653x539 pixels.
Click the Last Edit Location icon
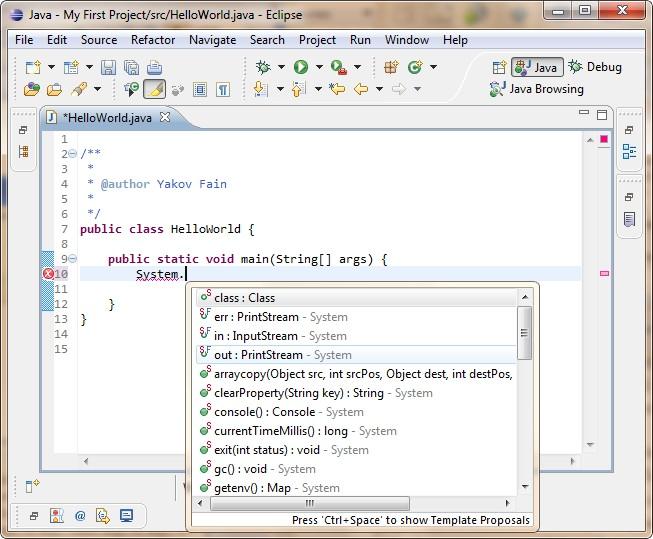point(337,89)
